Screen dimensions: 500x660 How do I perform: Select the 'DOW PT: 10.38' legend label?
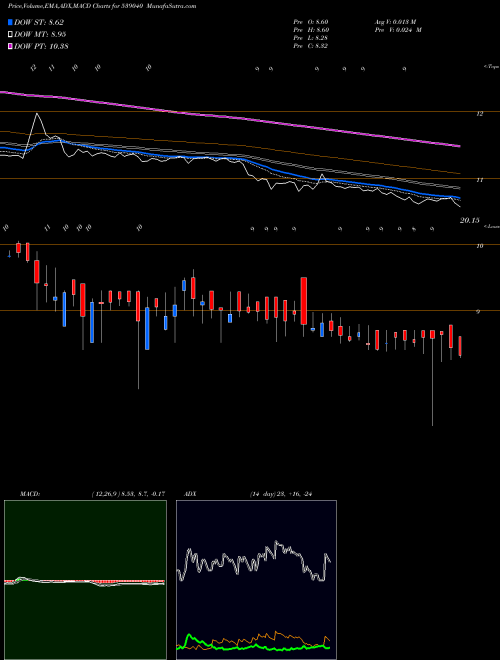tap(41, 46)
